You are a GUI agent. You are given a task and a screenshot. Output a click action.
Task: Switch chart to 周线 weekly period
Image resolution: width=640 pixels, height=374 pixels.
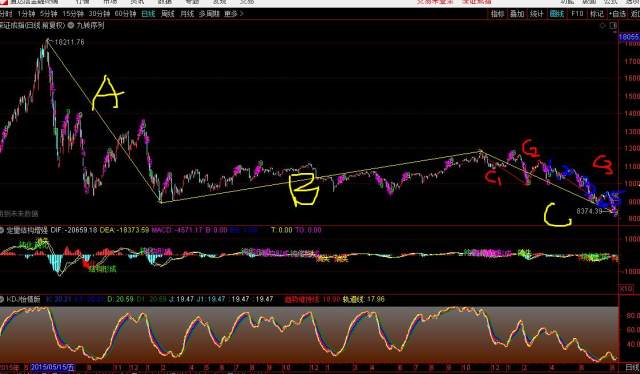click(168, 14)
